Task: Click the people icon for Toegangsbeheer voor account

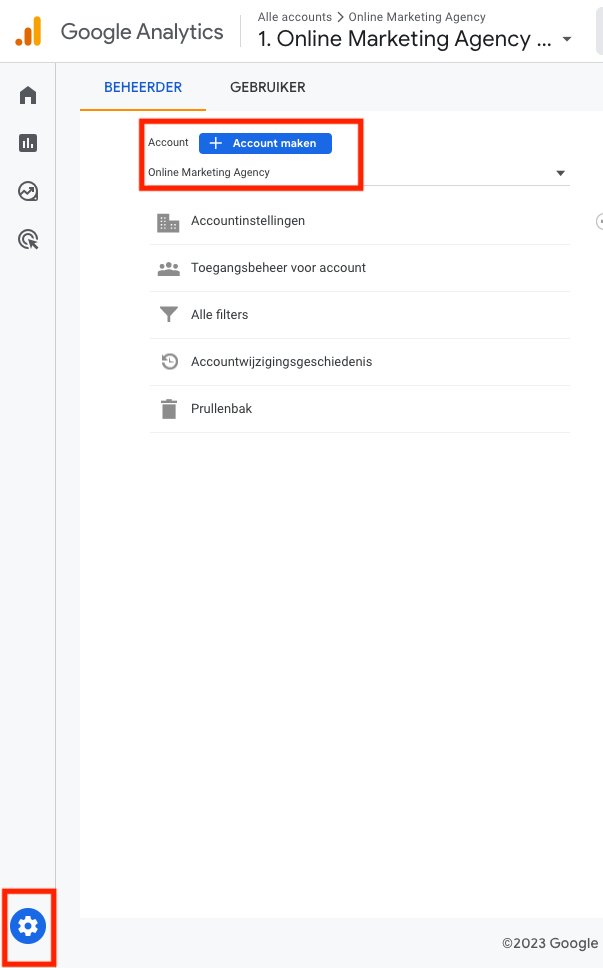Action: 168,267
